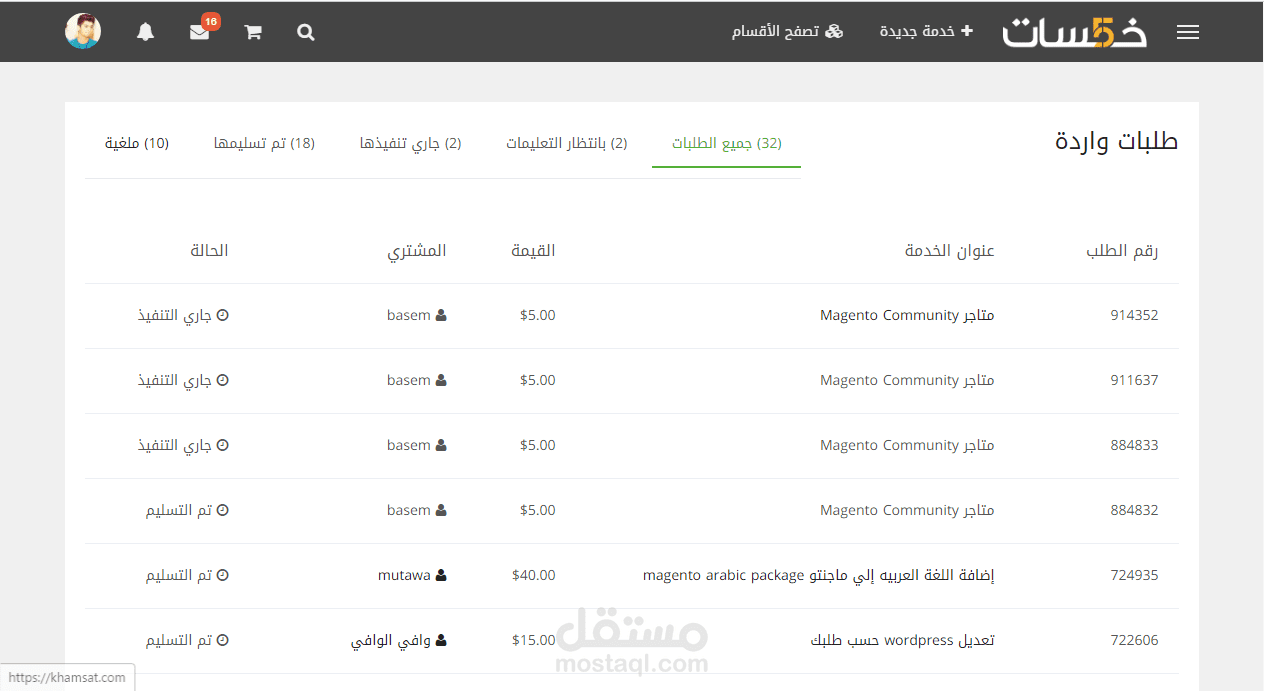Open Magento Community service for order 914352

pyautogui.click(x=907, y=315)
